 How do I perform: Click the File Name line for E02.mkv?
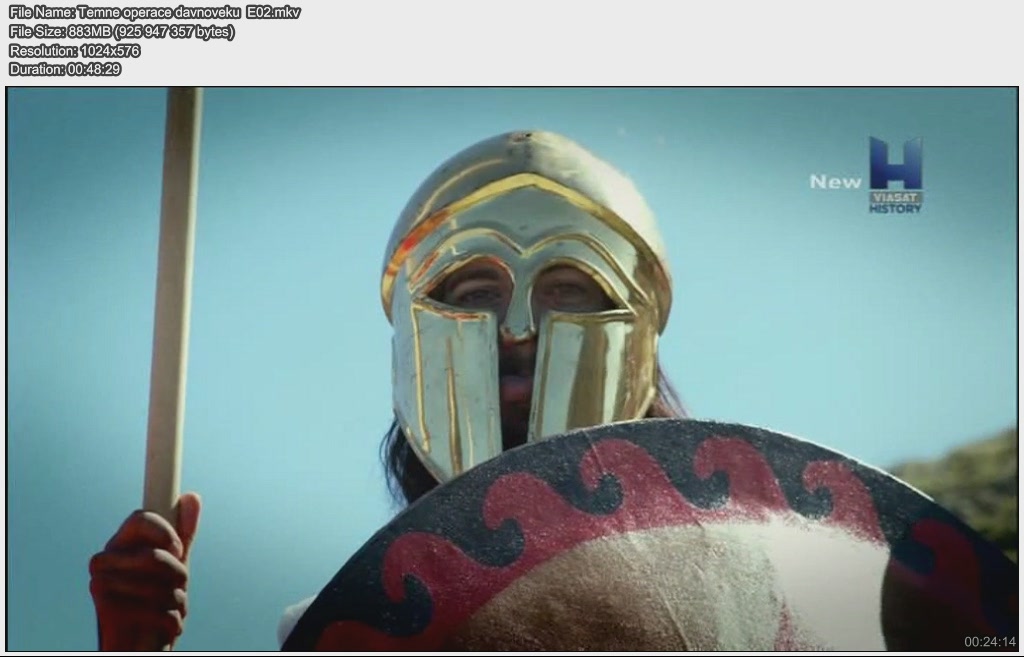point(154,12)
